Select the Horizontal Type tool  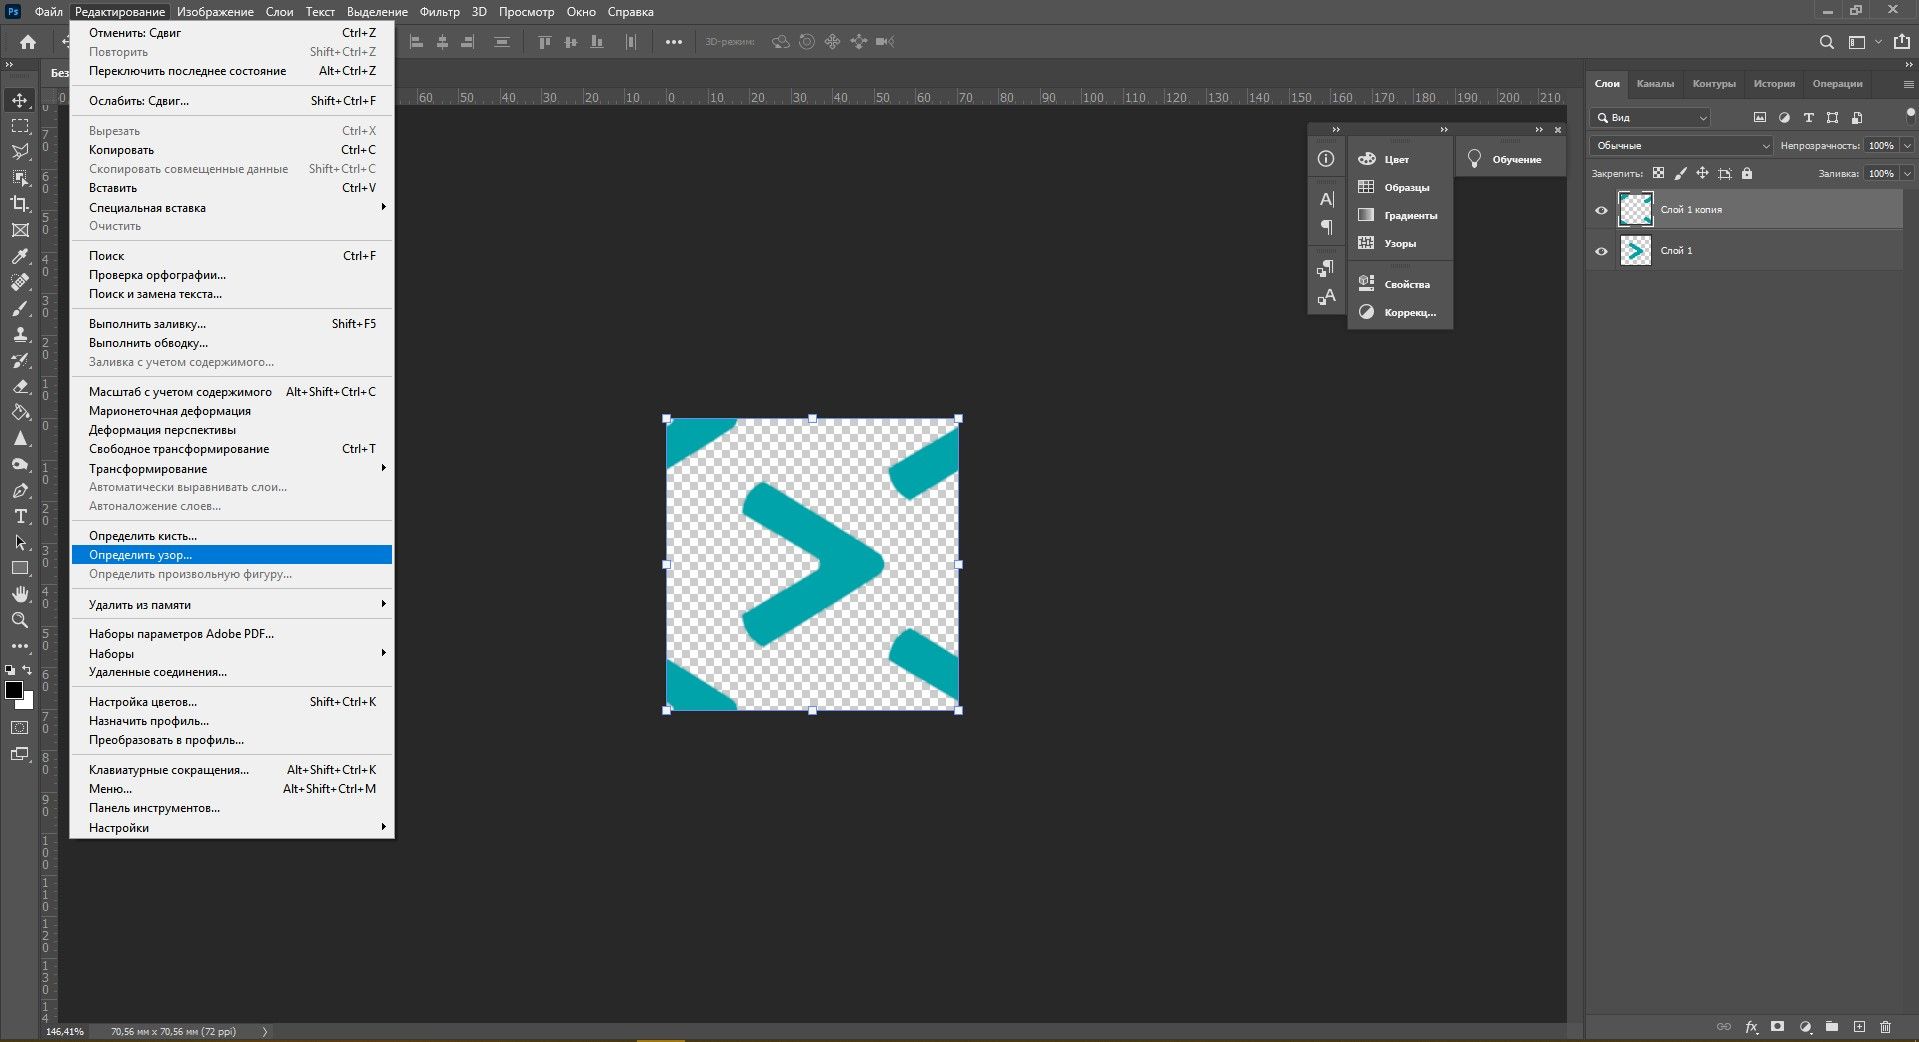point(20,516)
